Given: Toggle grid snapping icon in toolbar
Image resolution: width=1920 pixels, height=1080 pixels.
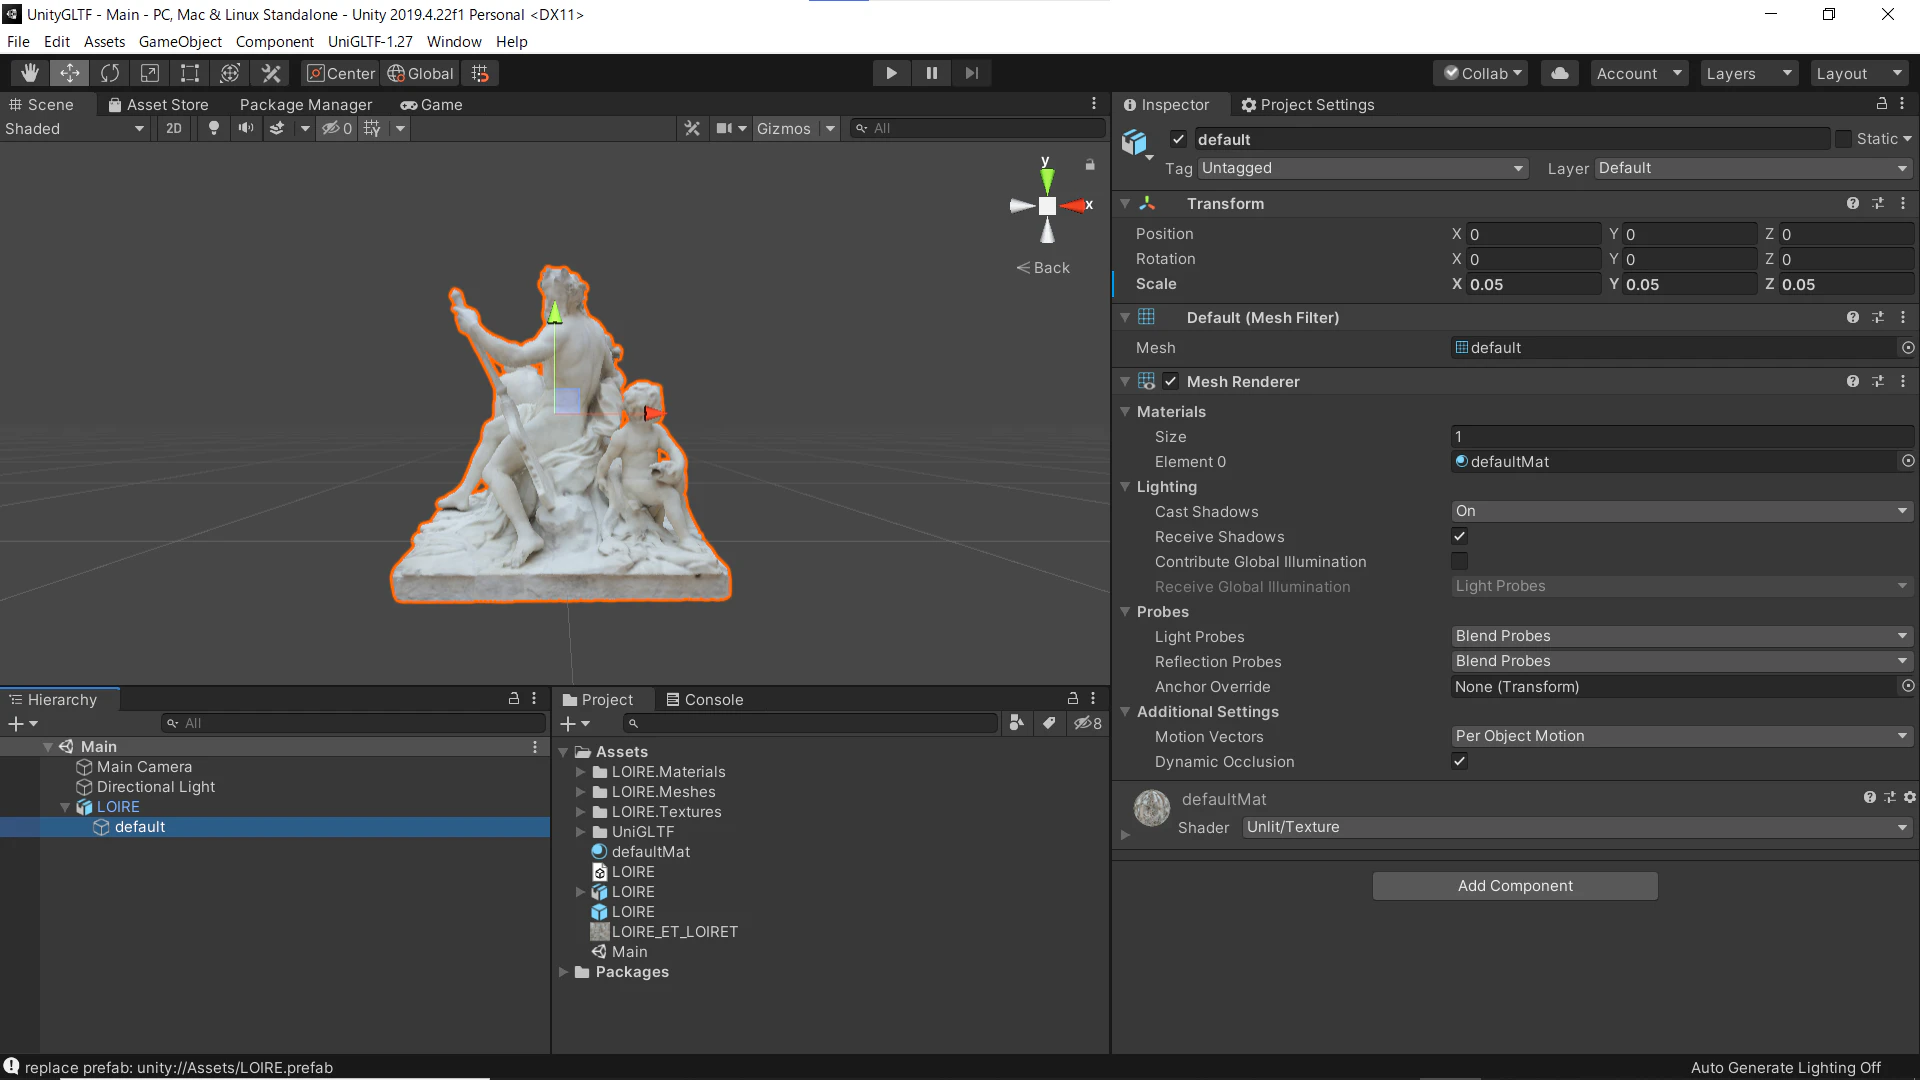Looking at the screenshot, I should [x=481, y=73].
